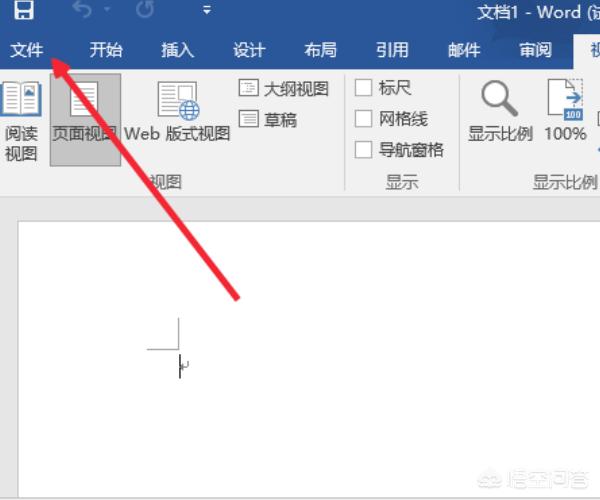Open the Read Mode (阅读视图) view
Screen dimensions: 600x500
pos(21,121)
